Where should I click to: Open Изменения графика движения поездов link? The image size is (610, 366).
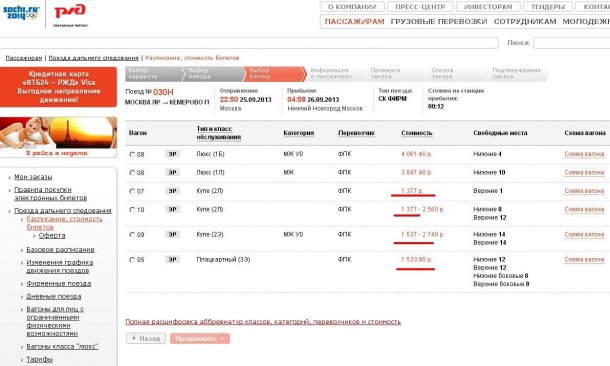coord(60,266)
